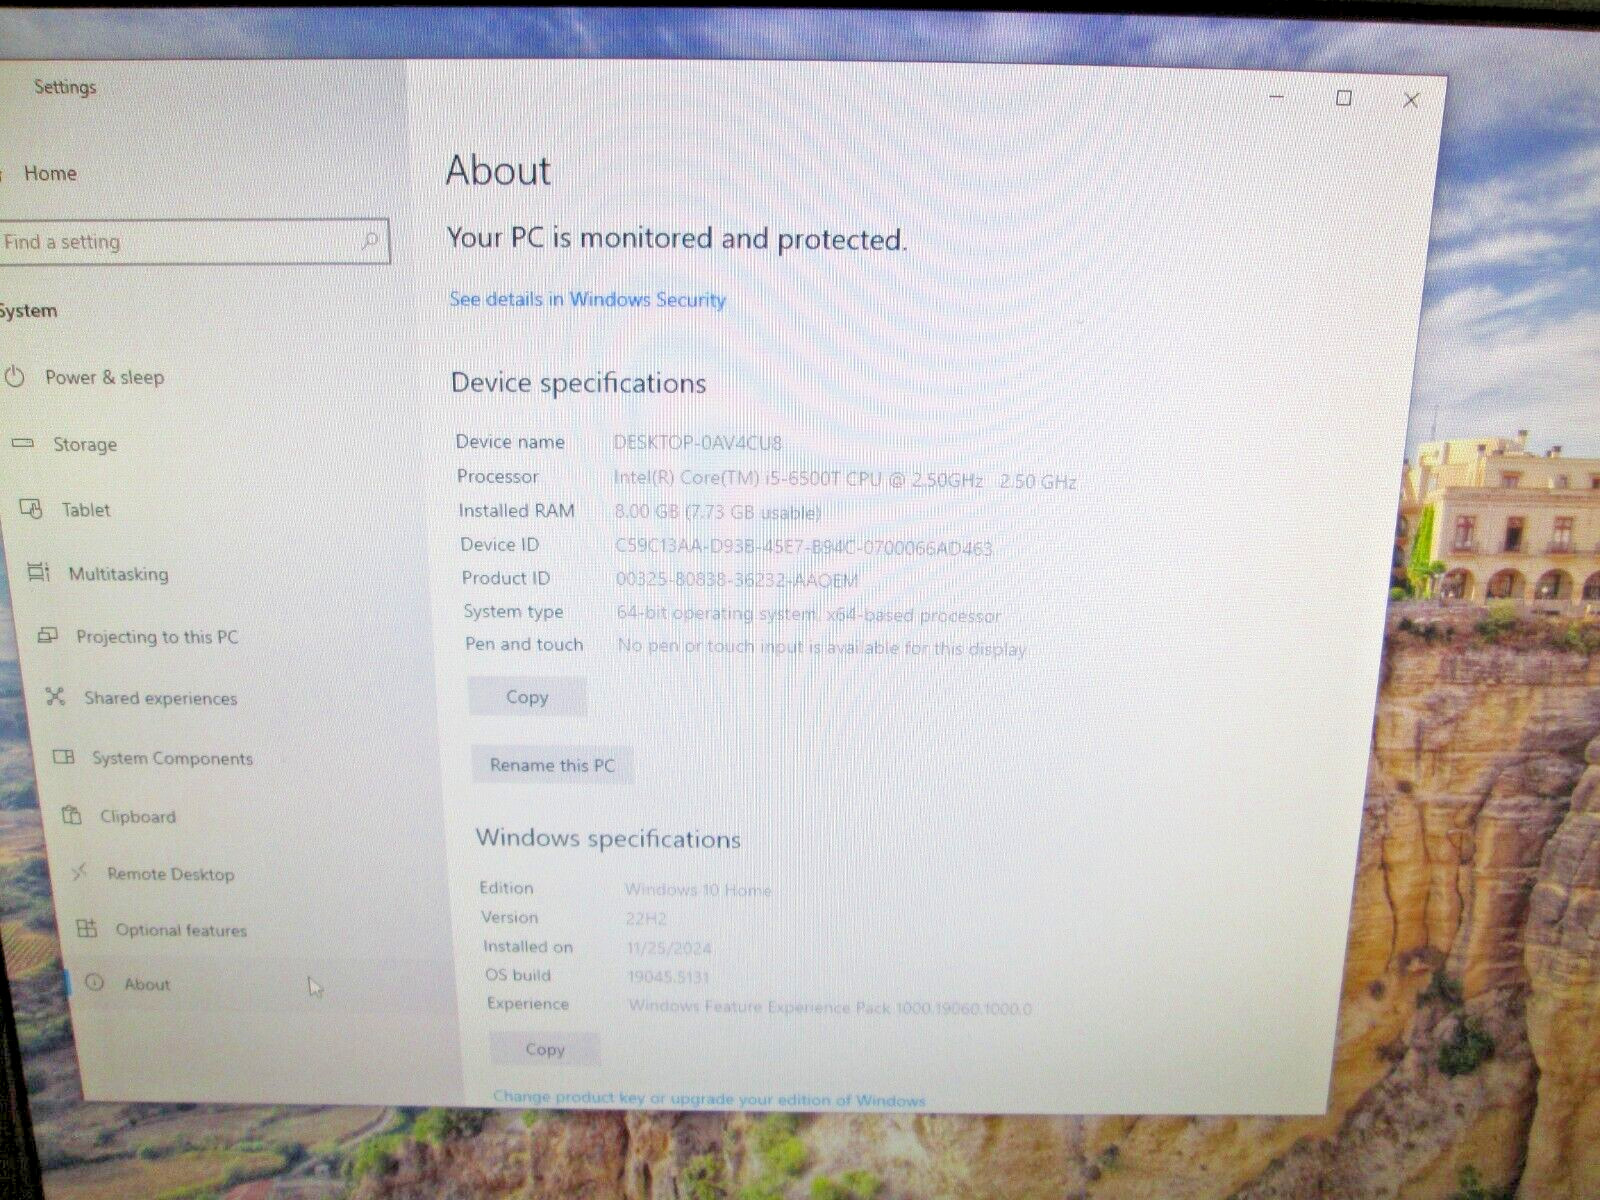This screenshot has height=1200, width=1600.
Task: Select the About info icon
Action: [96, 984]
